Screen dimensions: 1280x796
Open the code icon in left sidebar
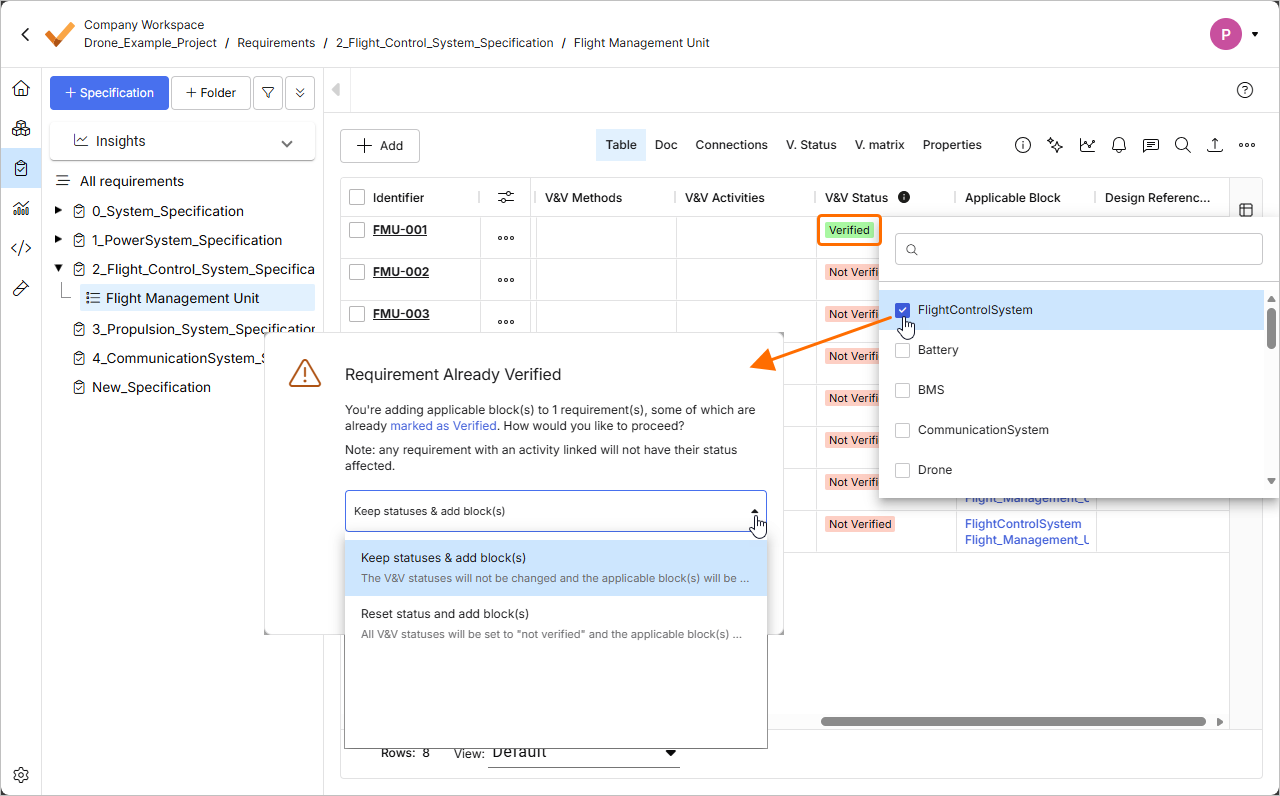pos(21,248)
